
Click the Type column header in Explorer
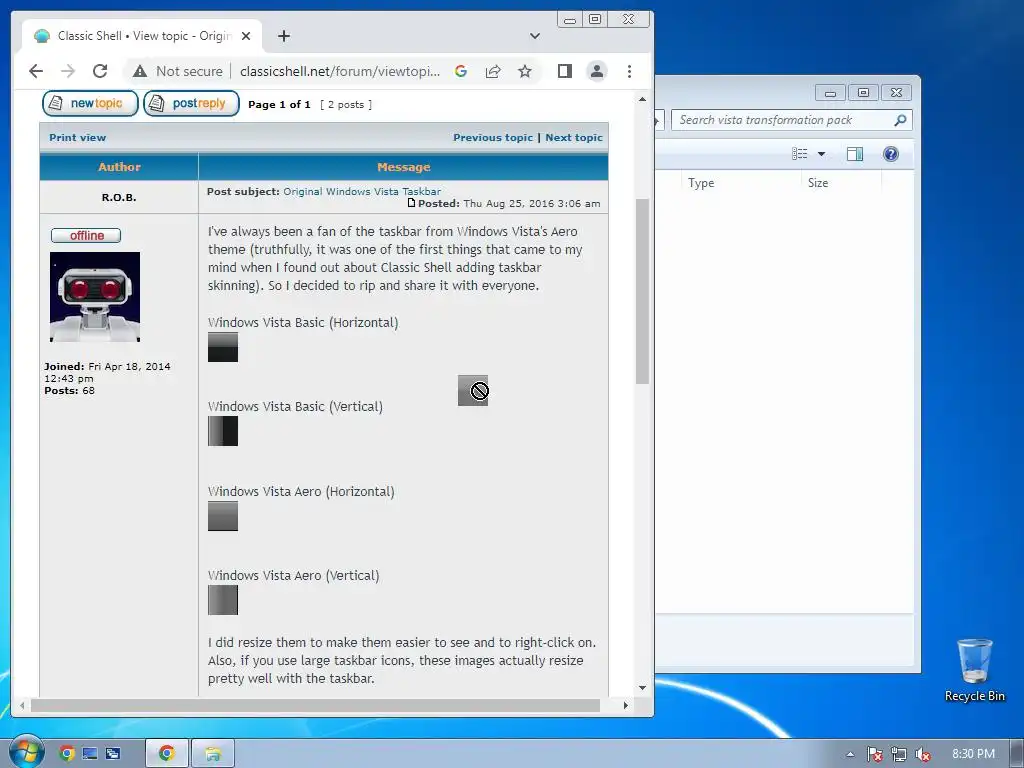pos(741,183)
